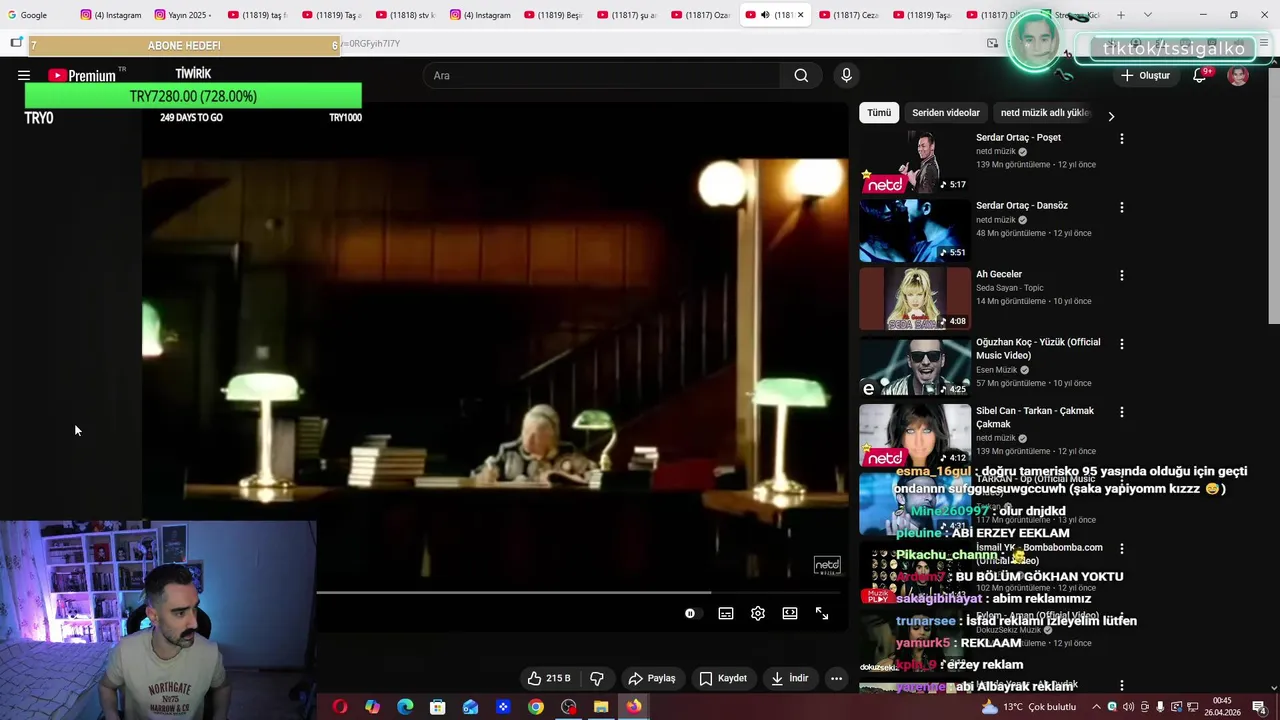Open the Oluştur create menu

pyautogui.click(x=1145, y=76)
